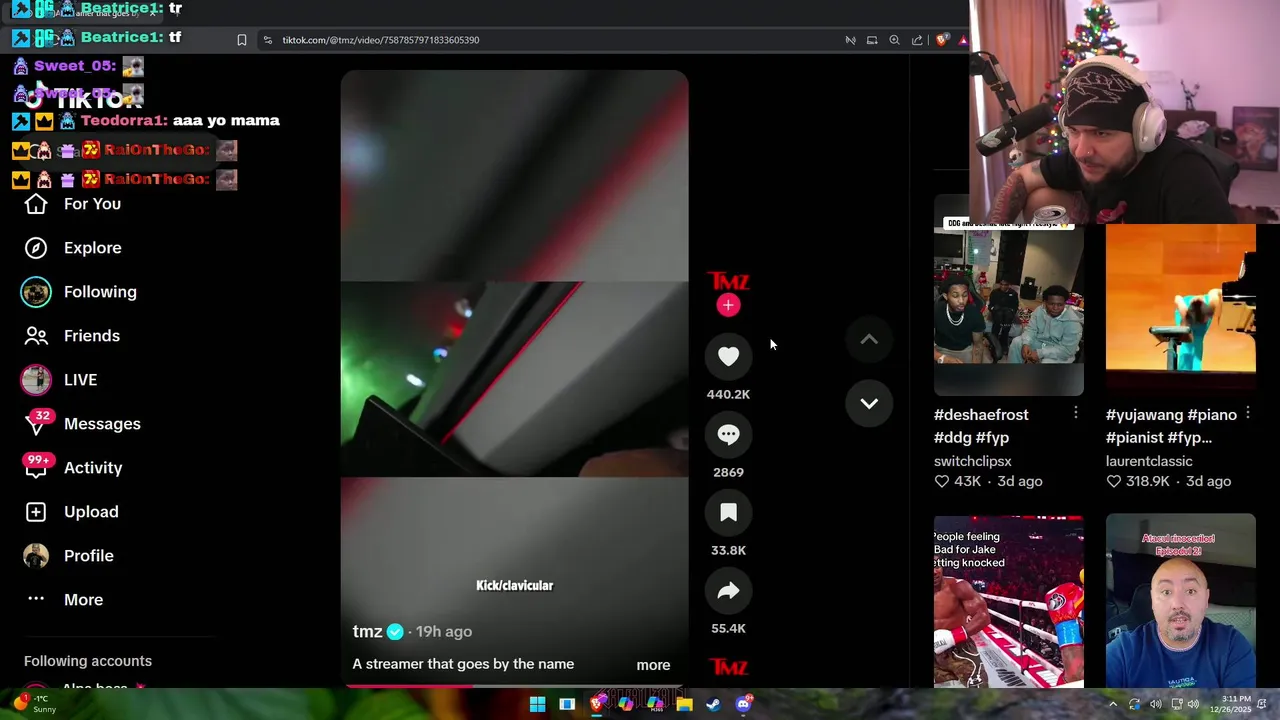Open the Profile avatar icon
The height and width of the screenshot is (720, 1280).
36,556
